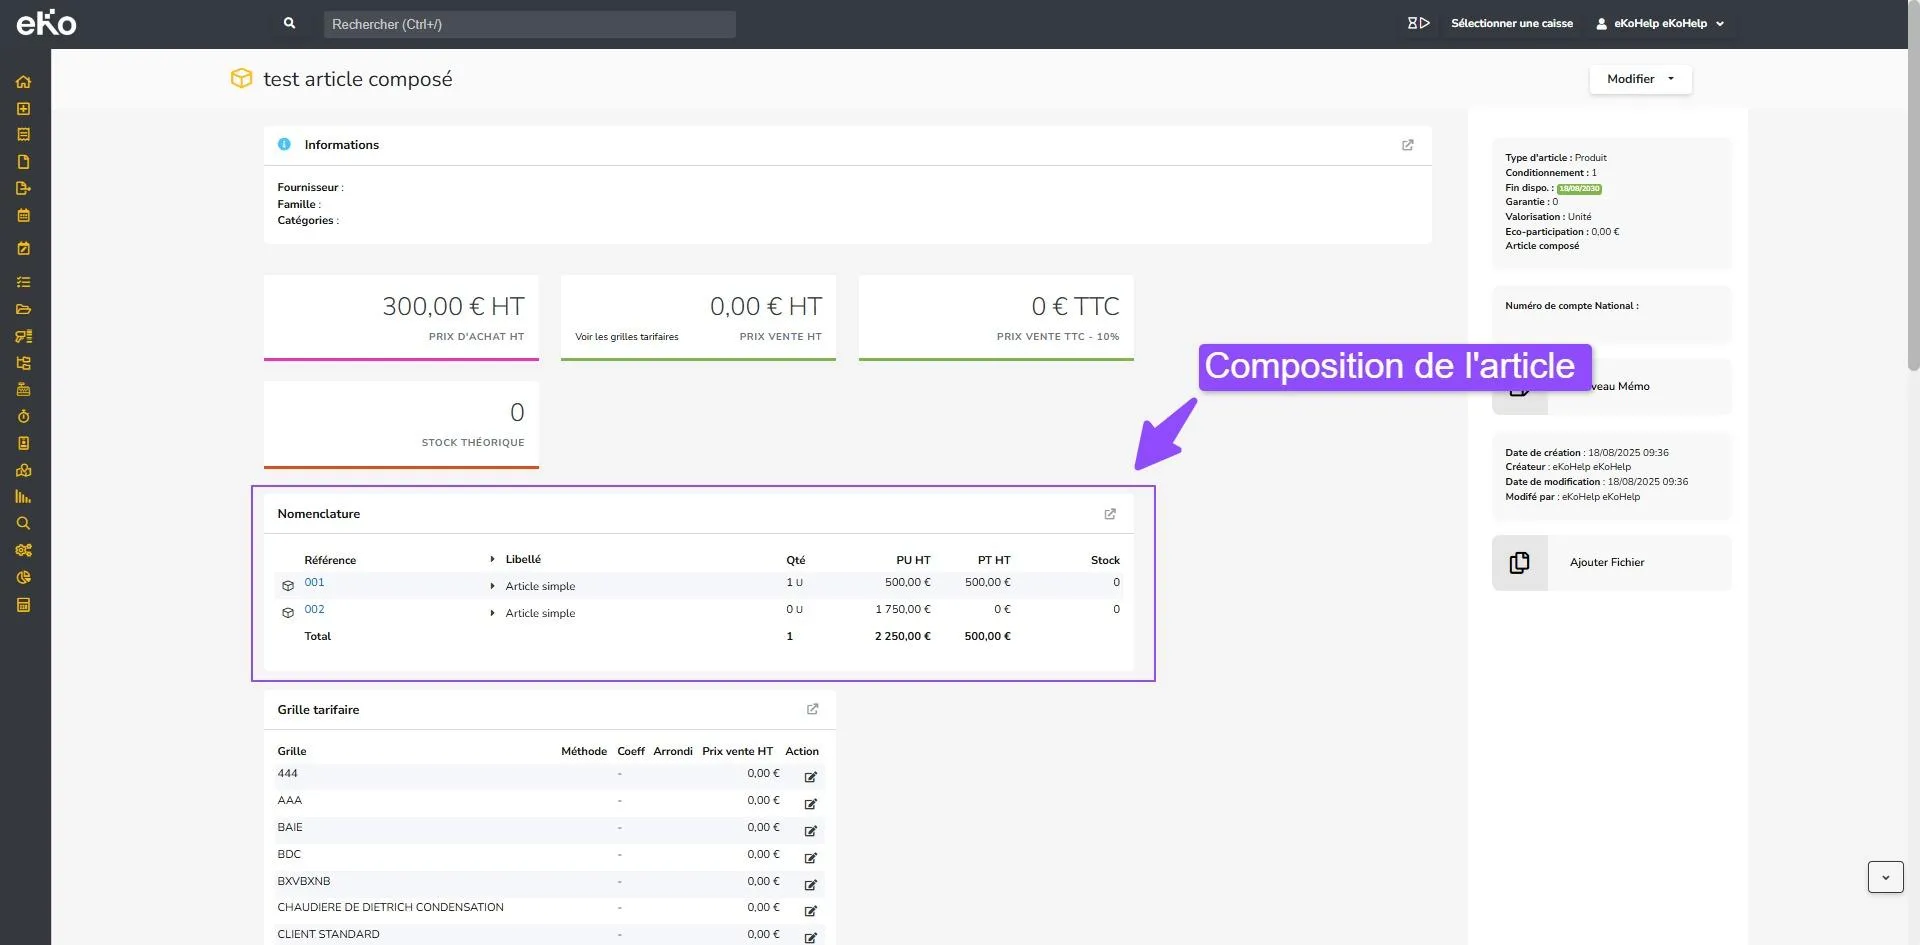
Task: Click Sélectionner une caisse
Action: (1512, 23)
